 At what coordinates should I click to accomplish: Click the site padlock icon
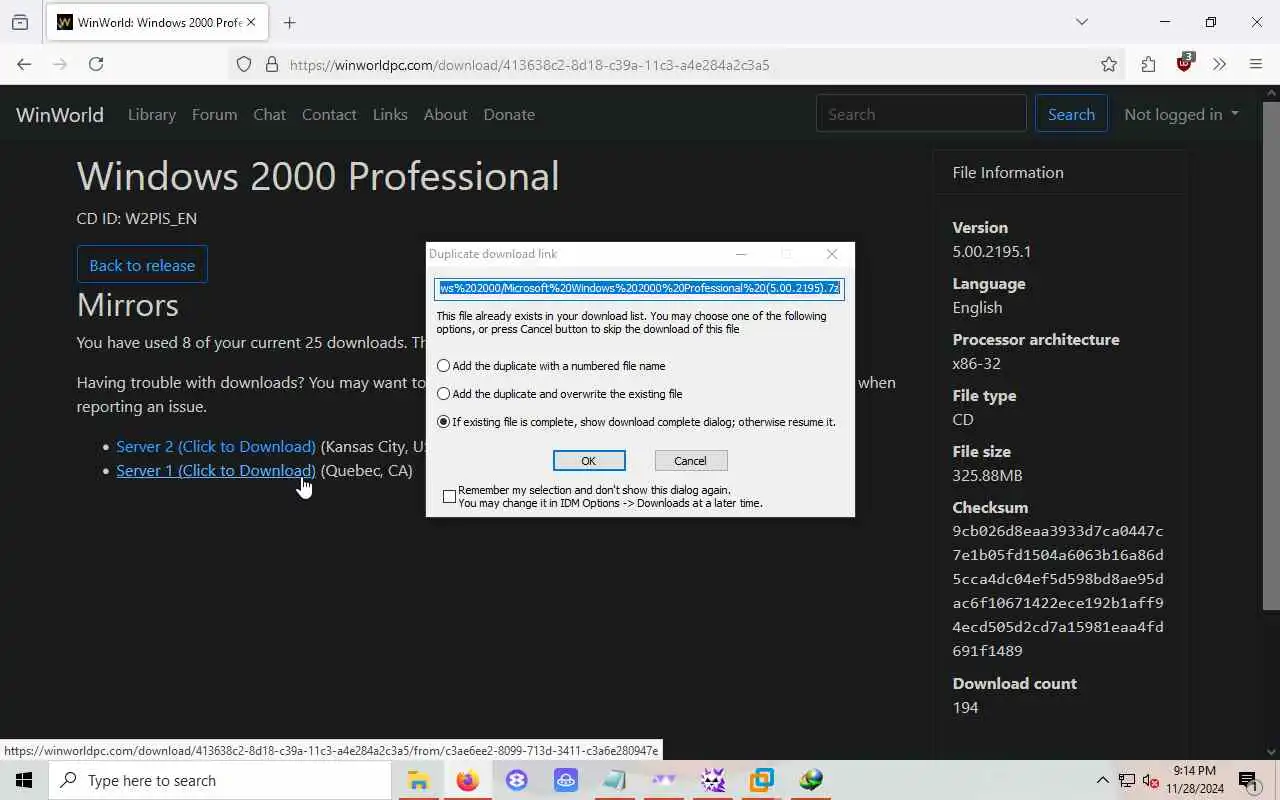(271, 64)
